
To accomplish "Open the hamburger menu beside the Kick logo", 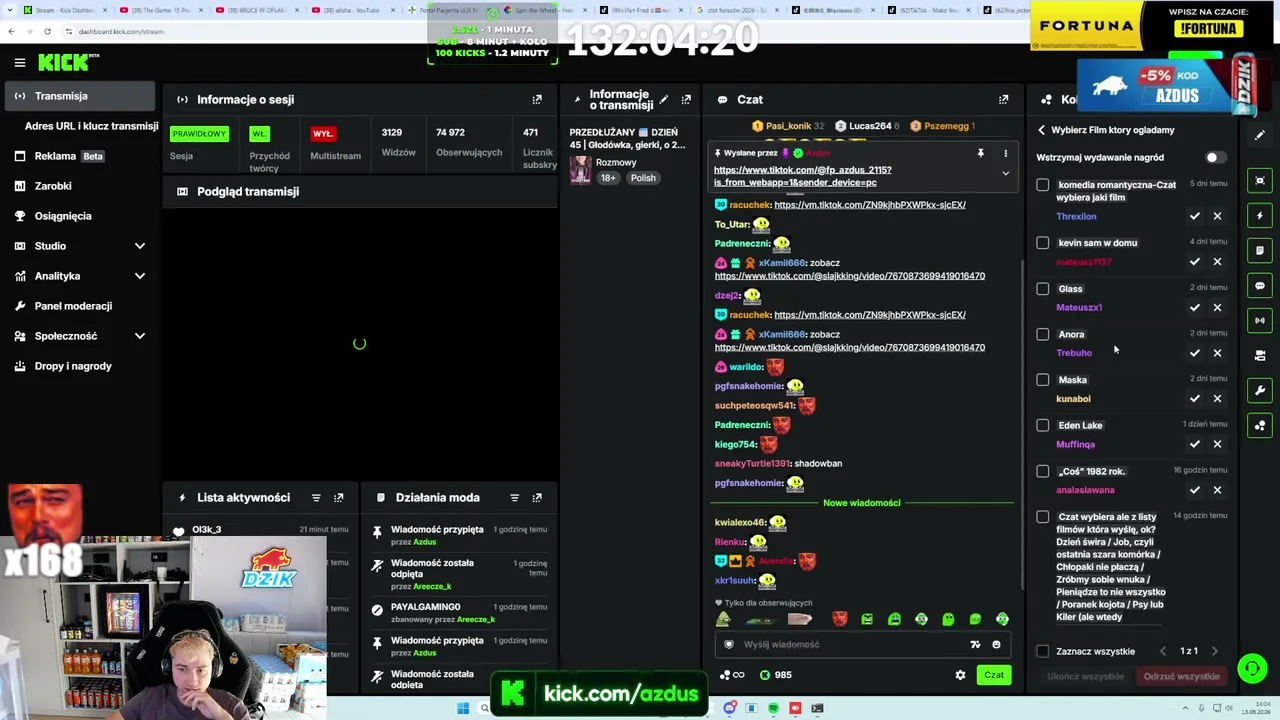I will [x=19, y=63].
